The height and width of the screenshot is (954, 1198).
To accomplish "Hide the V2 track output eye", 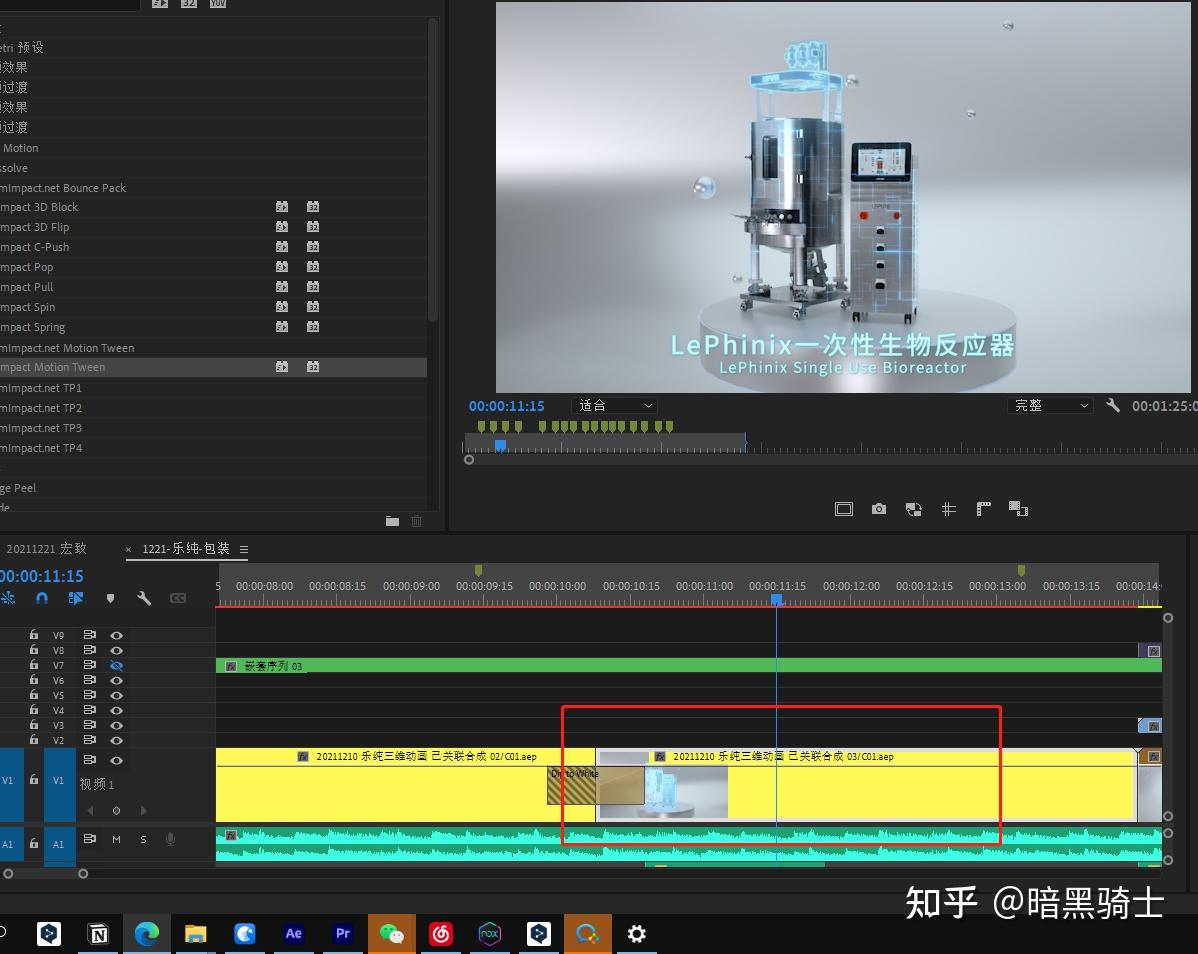I will (116, 740).
